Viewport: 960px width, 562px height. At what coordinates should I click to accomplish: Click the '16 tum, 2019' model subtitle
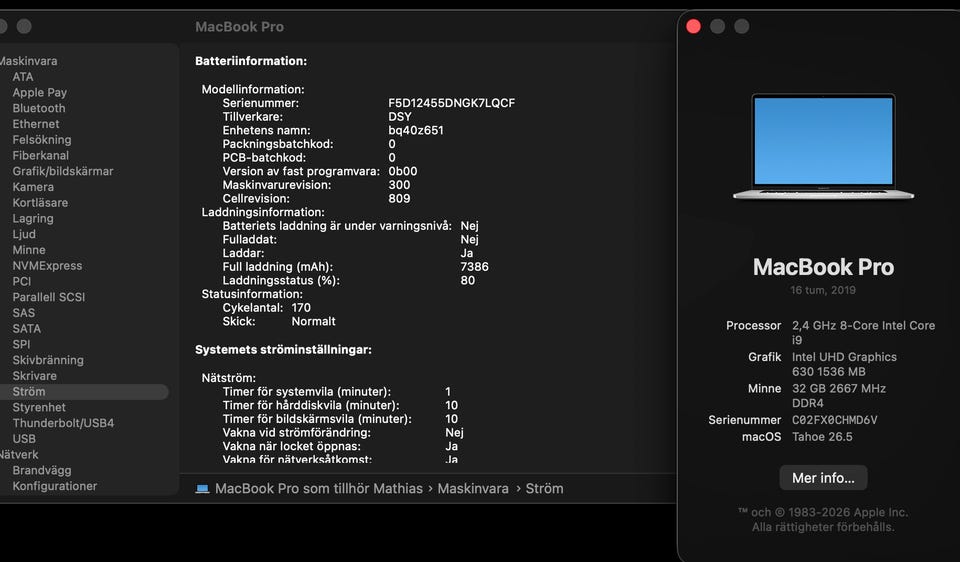point(823,290)
